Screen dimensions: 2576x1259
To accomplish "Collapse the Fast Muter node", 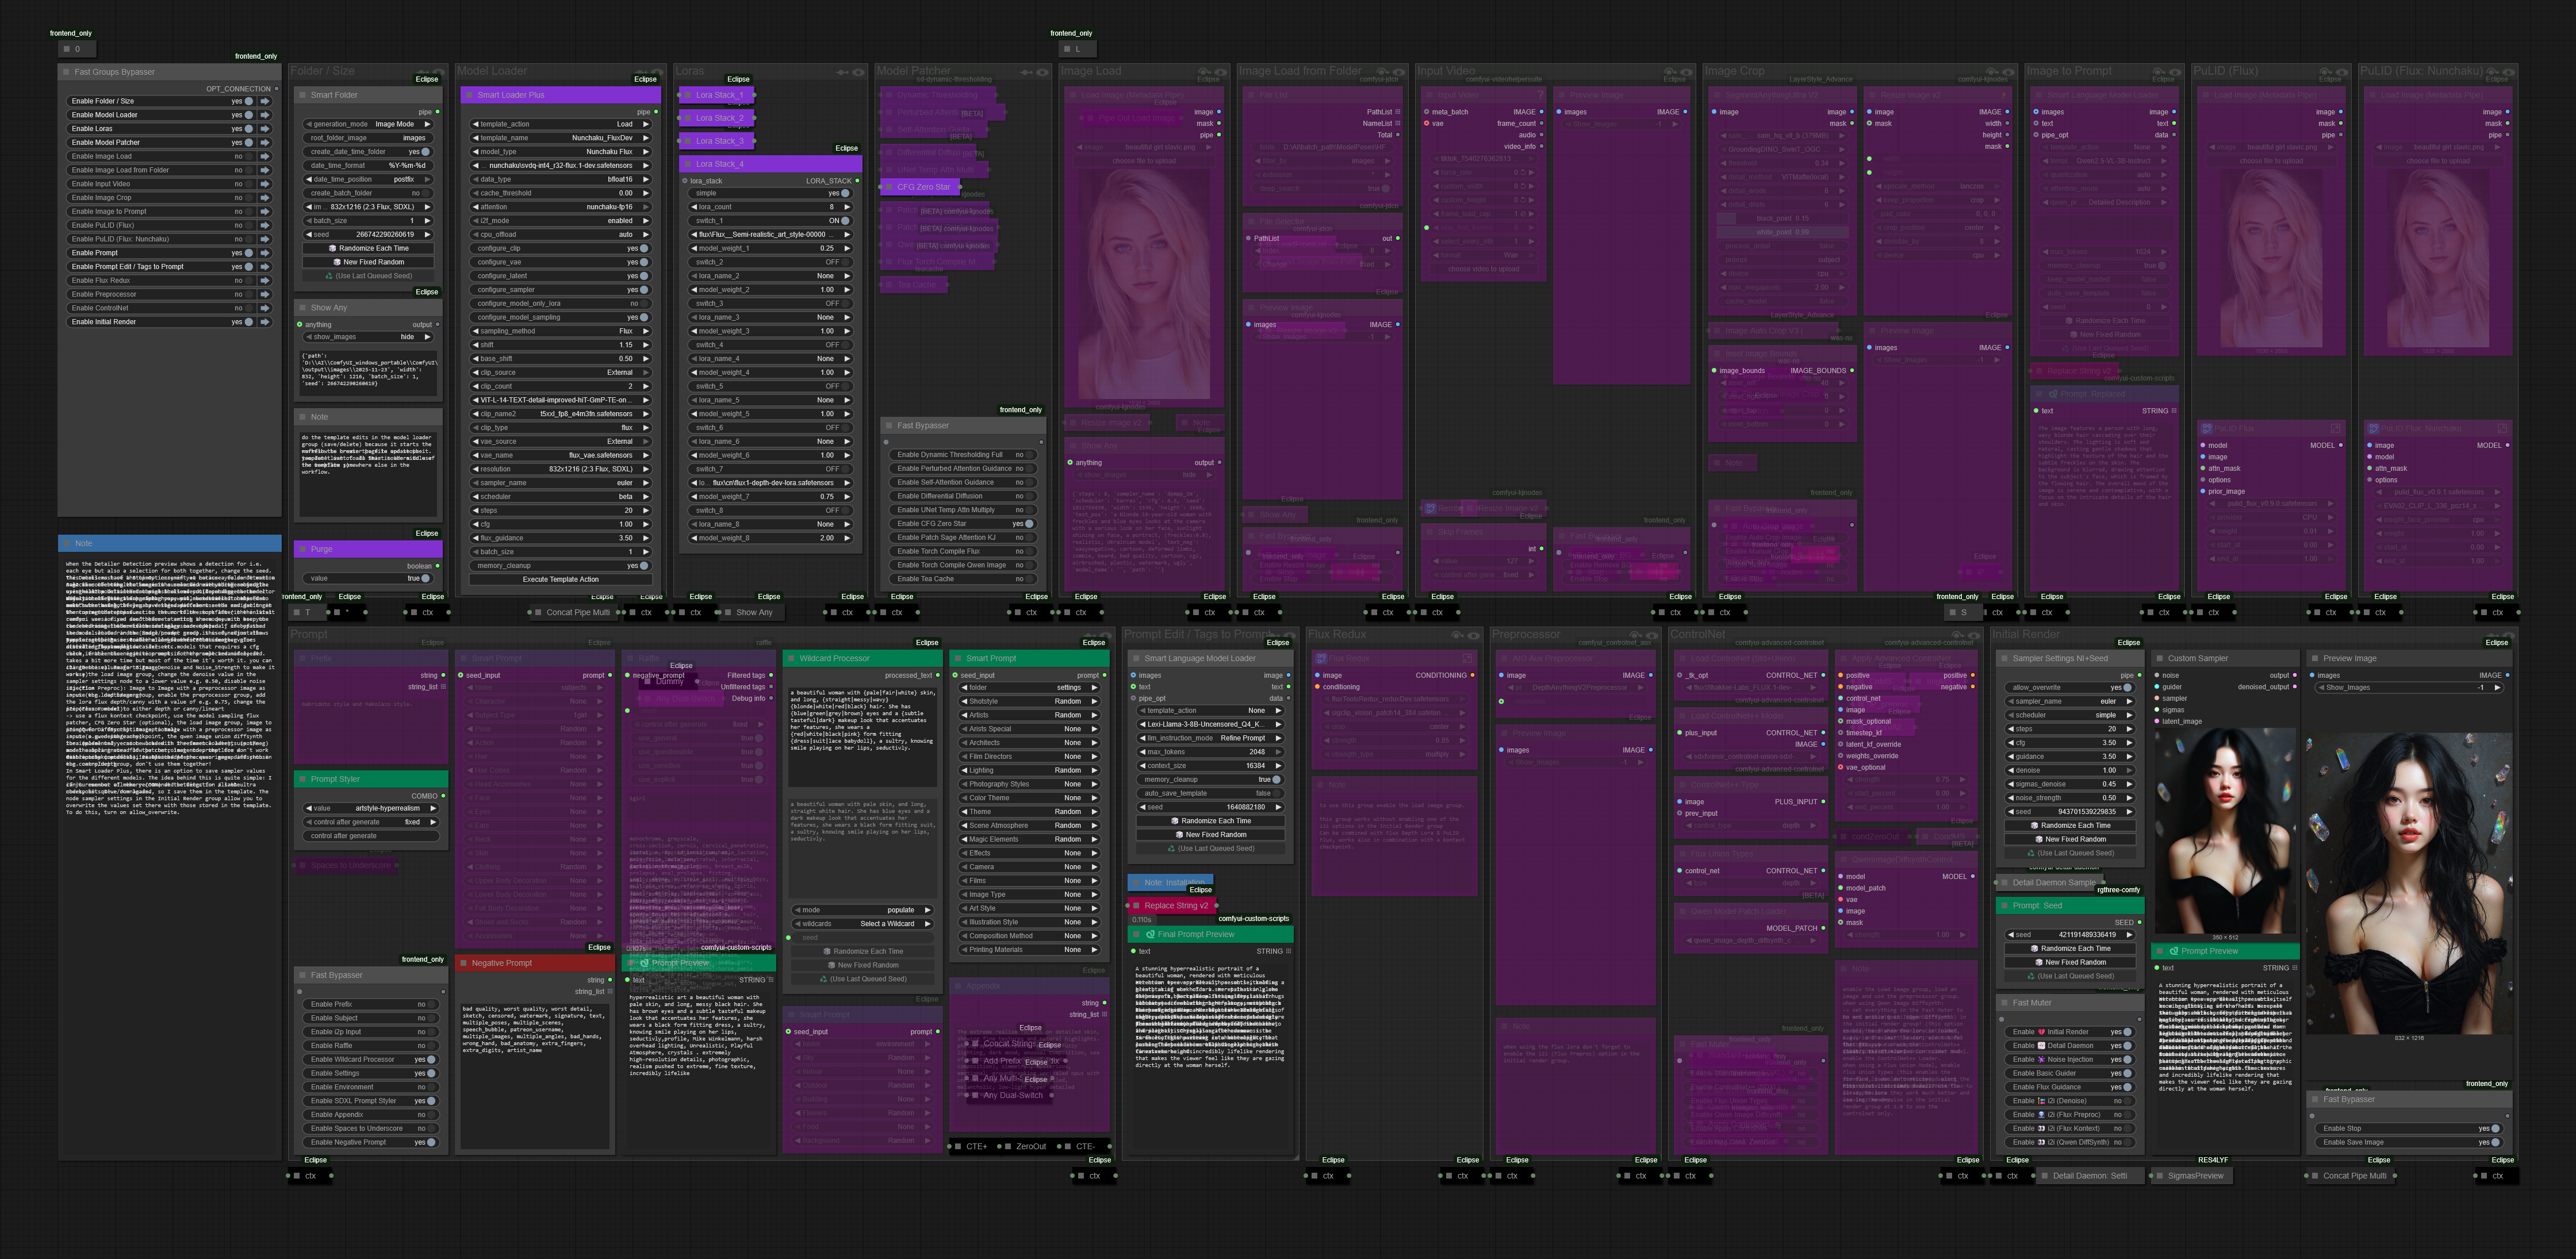I will pyautogui.click(x=2004, y=1003).
